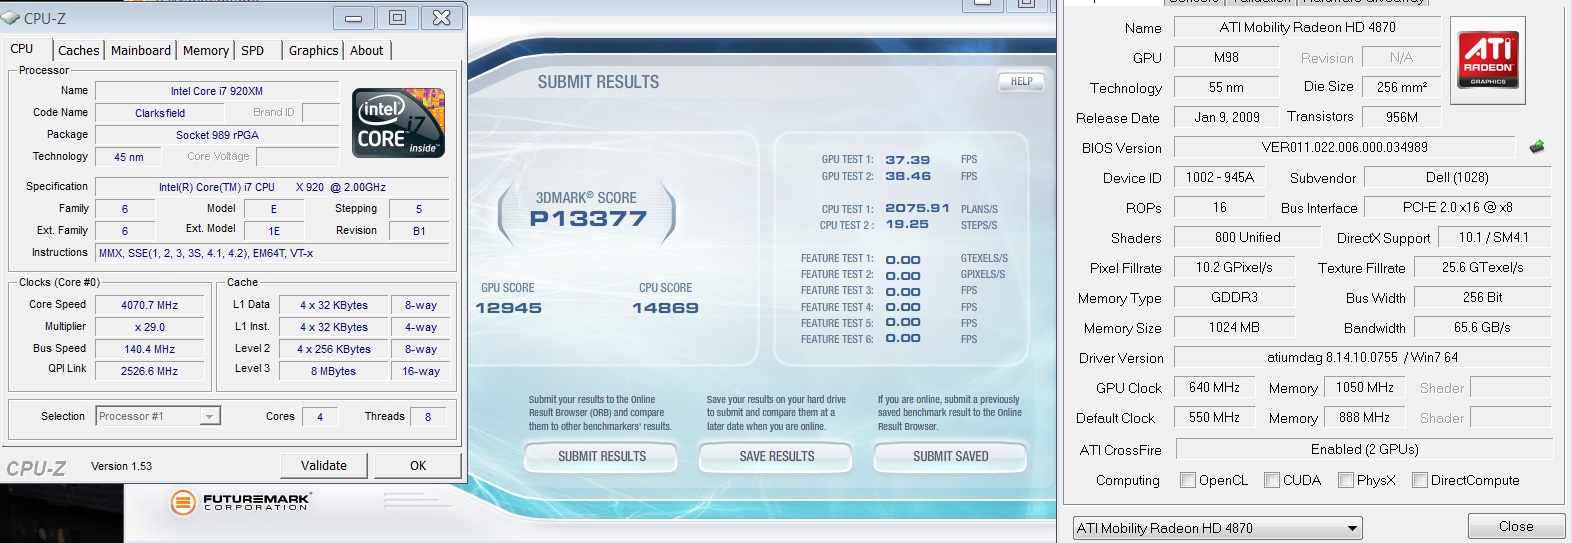
Task: Click the Clarksfield code name value
Action: (160, 113)
